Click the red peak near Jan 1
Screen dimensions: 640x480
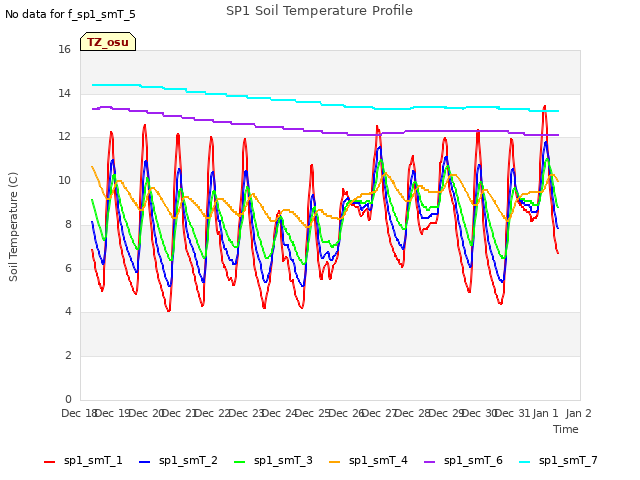544,107
